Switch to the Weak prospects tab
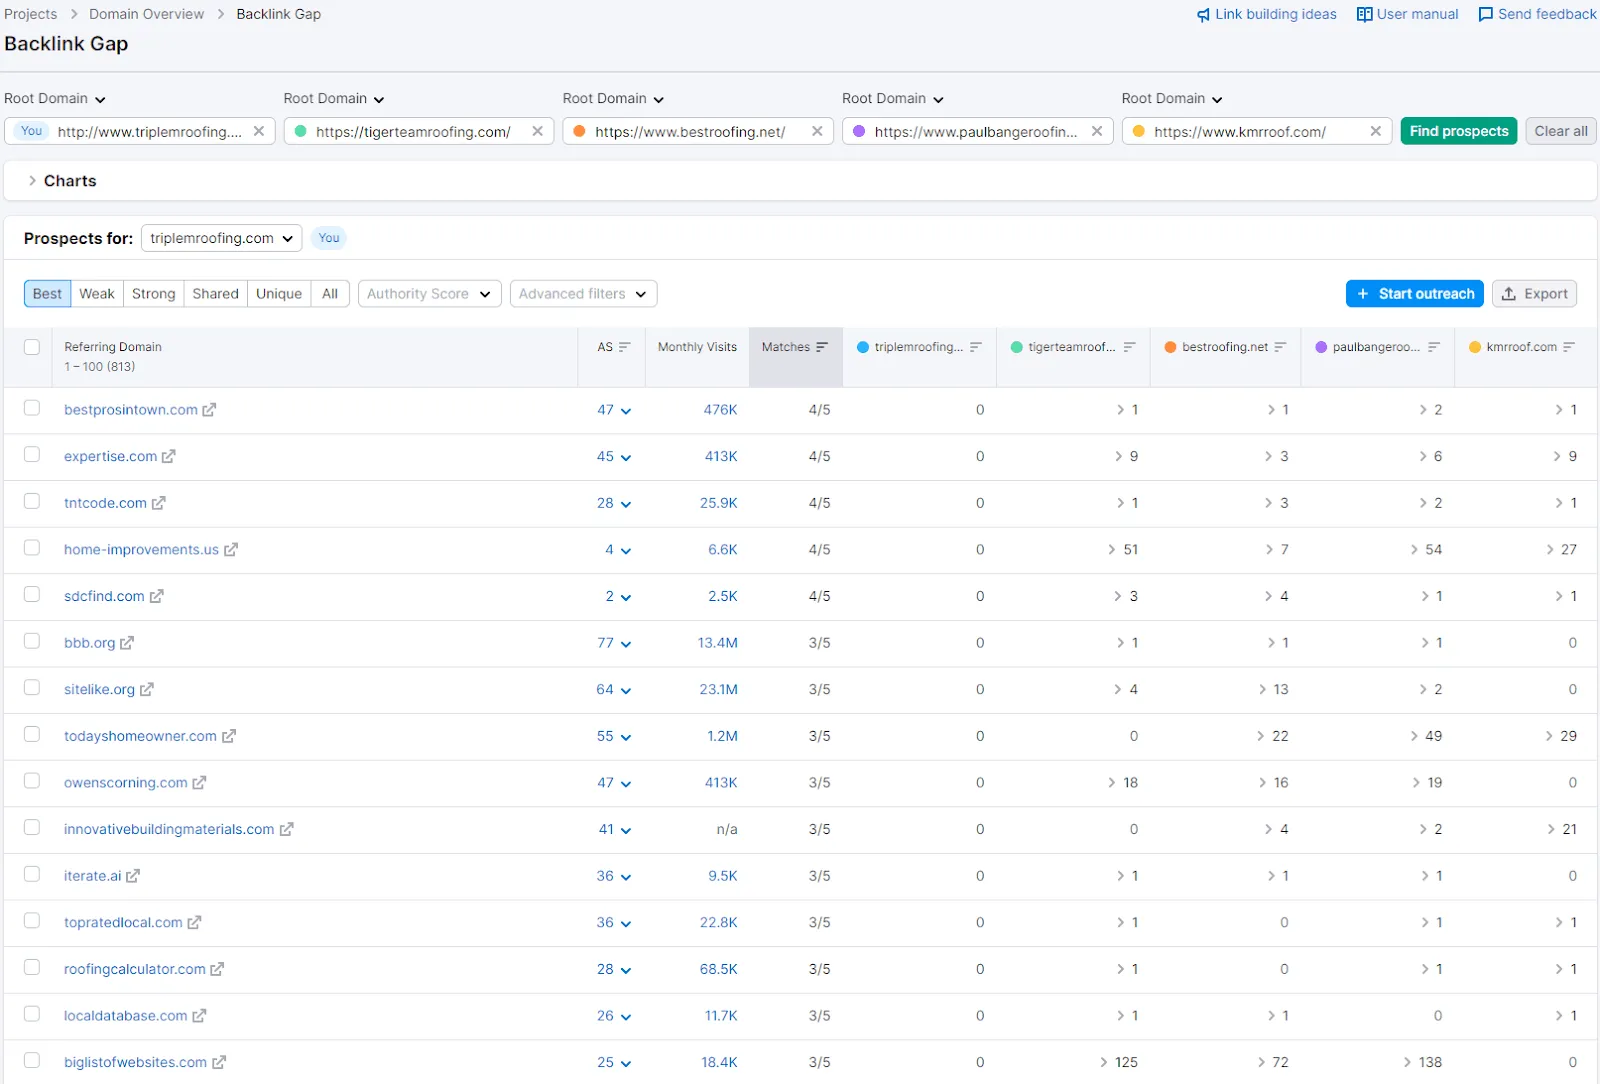The image size is (1600, 1084). point(96,293)
